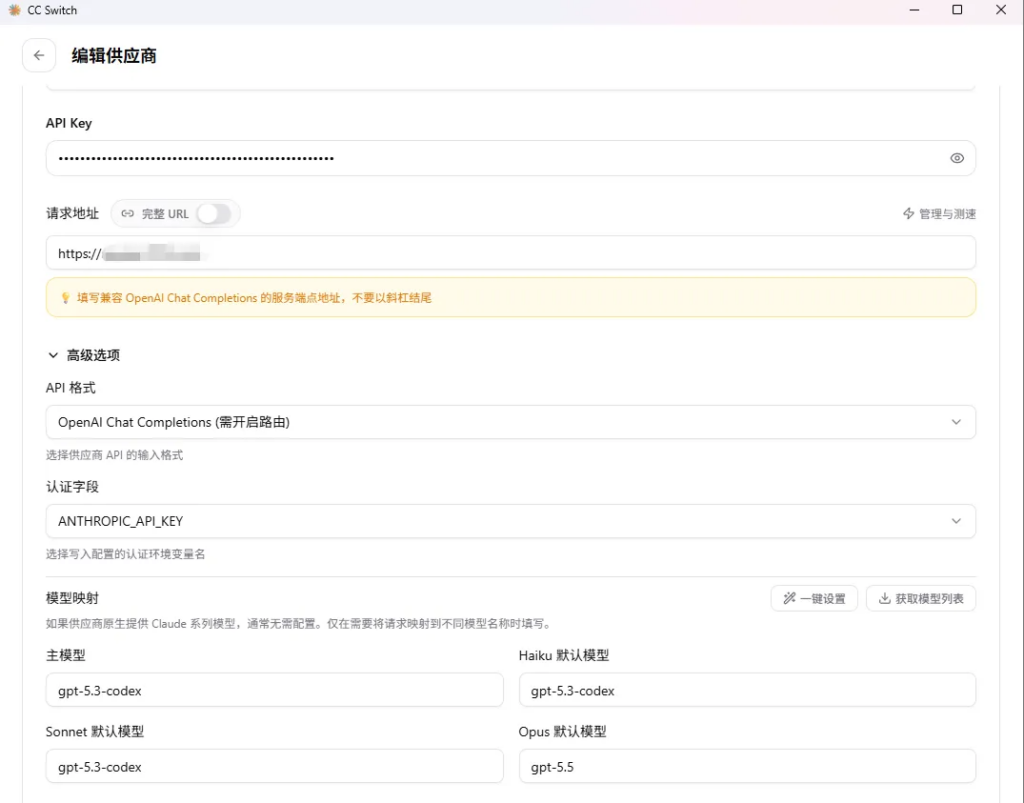This screenshot has width=1024, height=803.
Task: Click the 请求地址 URL input field
Action: [x=510, y=254]
